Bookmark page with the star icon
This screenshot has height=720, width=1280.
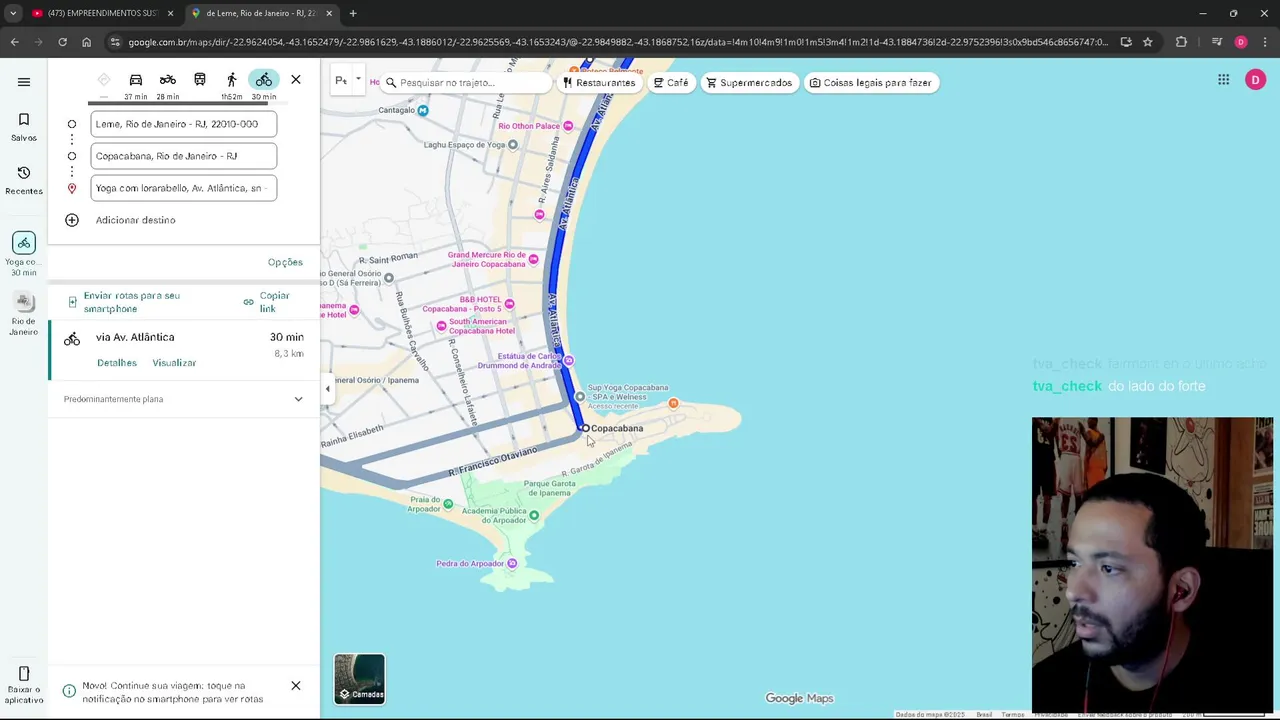point(1148,42)
